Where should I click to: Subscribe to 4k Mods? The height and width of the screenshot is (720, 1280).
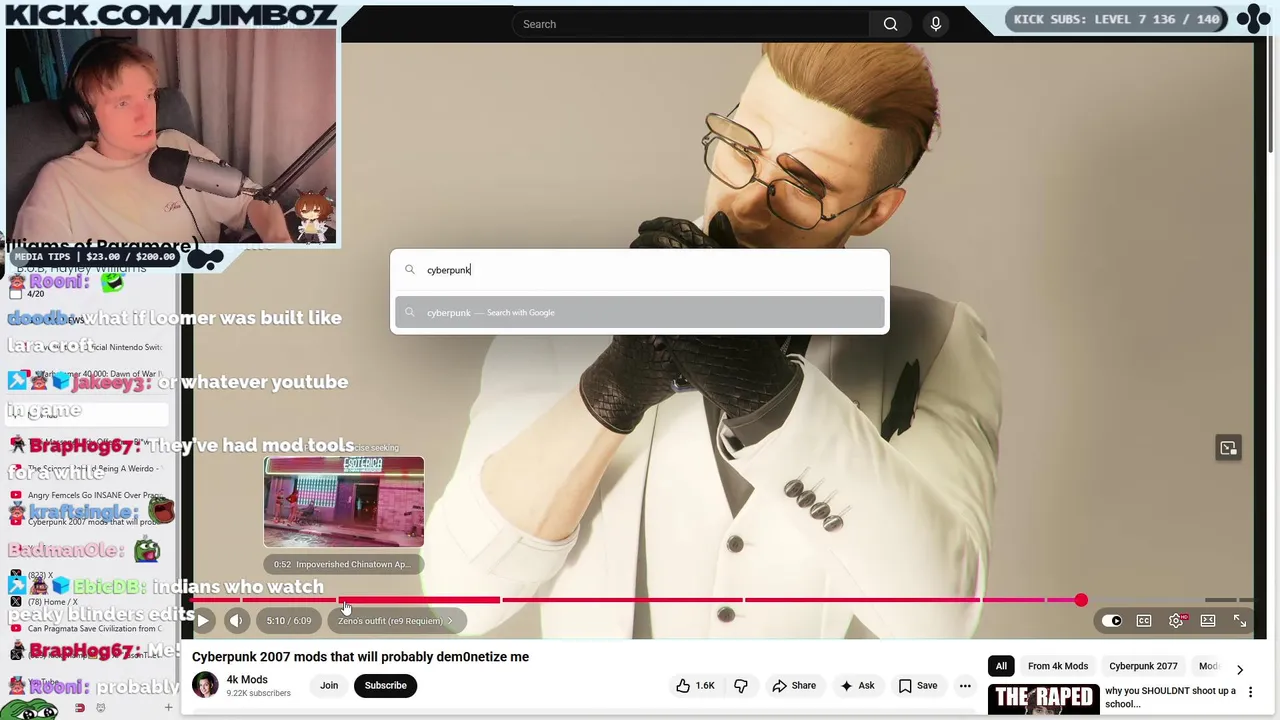(x=385, y=686)
